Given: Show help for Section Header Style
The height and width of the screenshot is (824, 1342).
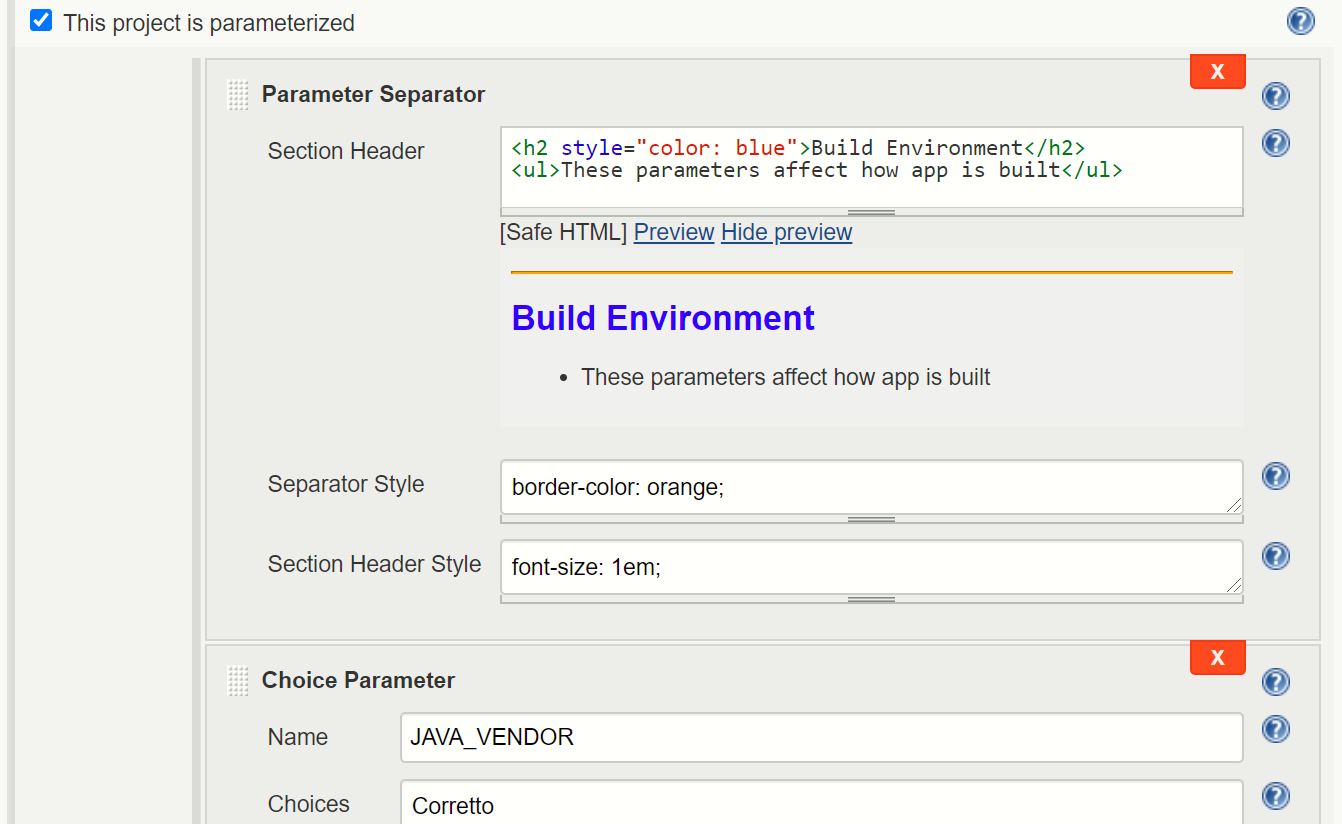Looking at the screenshot, I should tap(1275, 556).
